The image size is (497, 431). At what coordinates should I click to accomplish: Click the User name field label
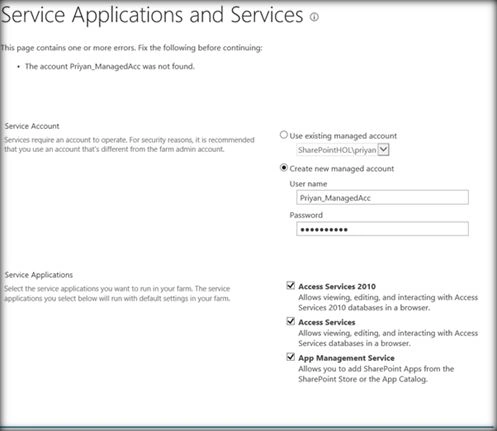308,184
